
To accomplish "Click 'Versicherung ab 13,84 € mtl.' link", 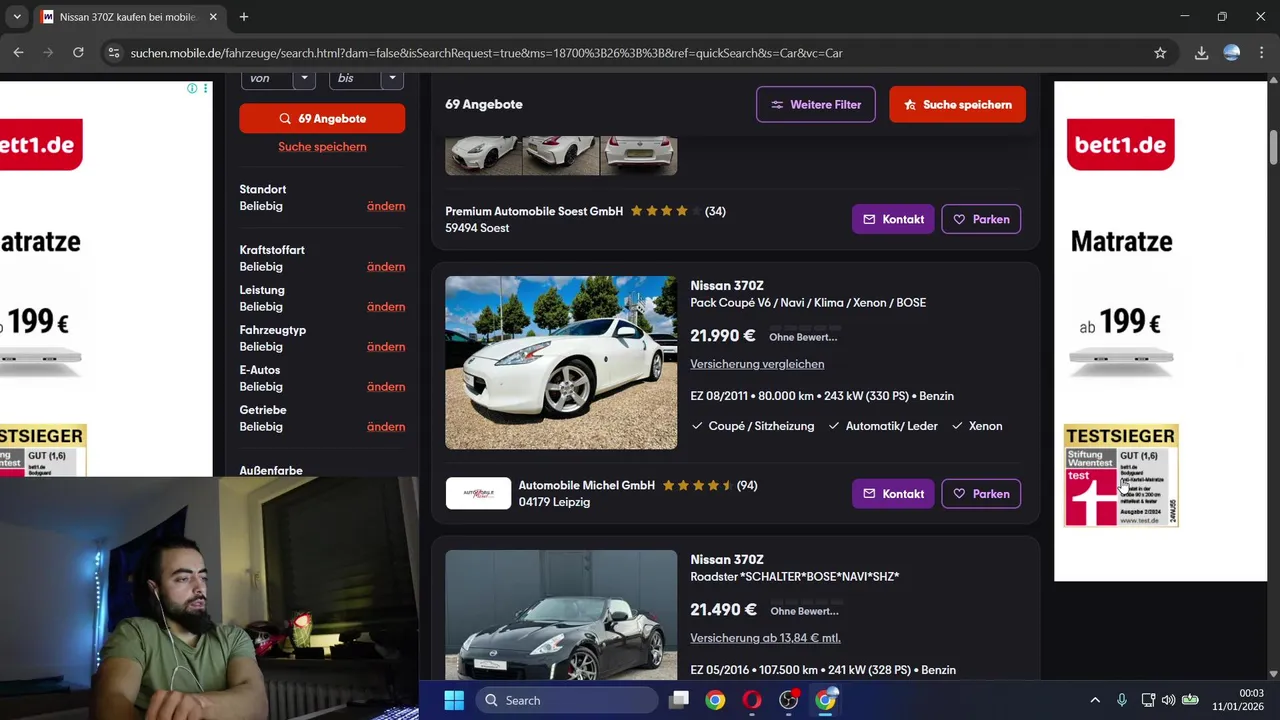I will [x=765, y=638].
